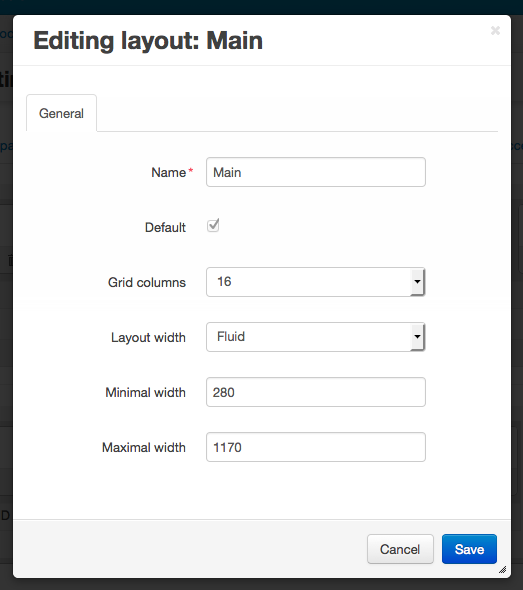The image size is (523, 590).
Task: Focus the Maximal width field showing 1170
Action: (316, 447)
